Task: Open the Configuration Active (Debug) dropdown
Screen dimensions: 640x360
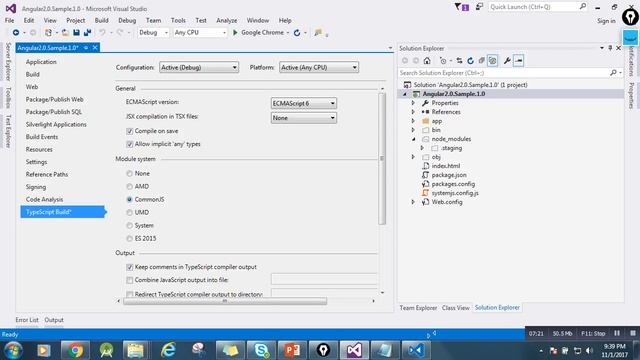Action: pos(199,67)
